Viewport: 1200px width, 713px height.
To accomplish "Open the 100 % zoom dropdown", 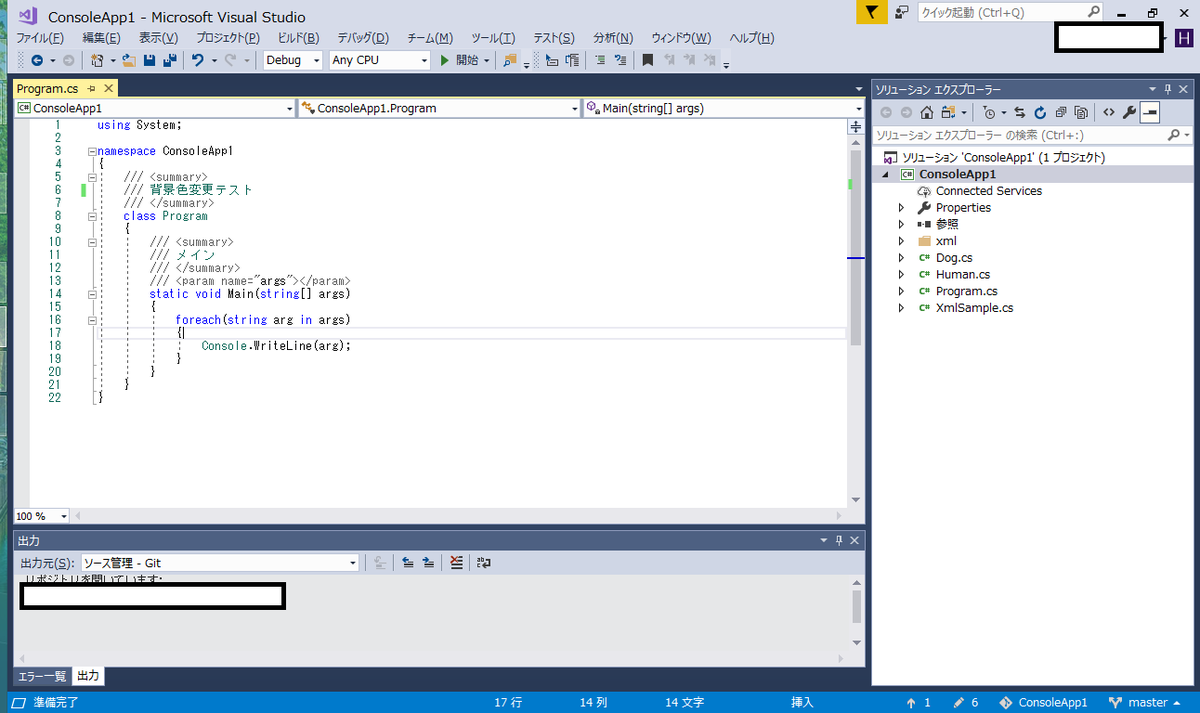I will click(42, 516).
